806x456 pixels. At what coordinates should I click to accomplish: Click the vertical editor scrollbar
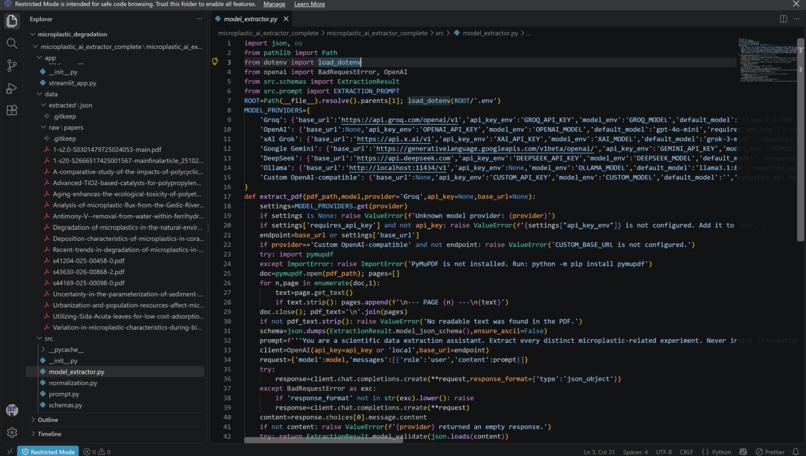[801, 139]
